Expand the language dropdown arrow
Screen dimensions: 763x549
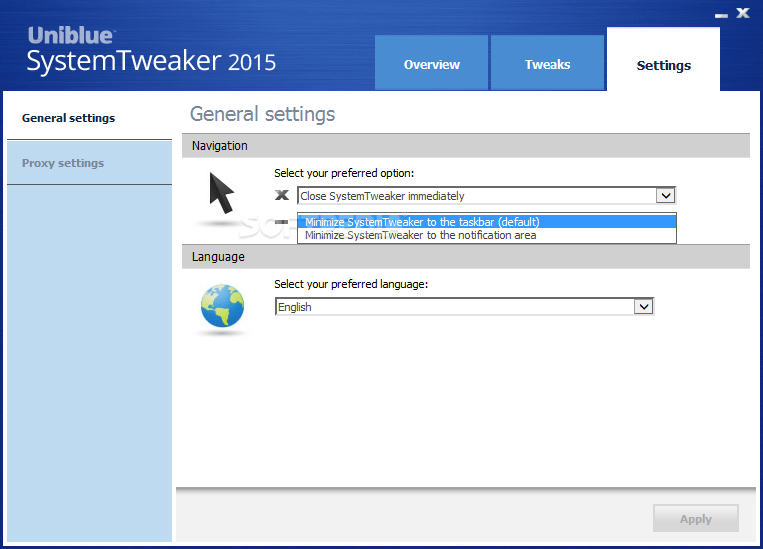point(643,307)
